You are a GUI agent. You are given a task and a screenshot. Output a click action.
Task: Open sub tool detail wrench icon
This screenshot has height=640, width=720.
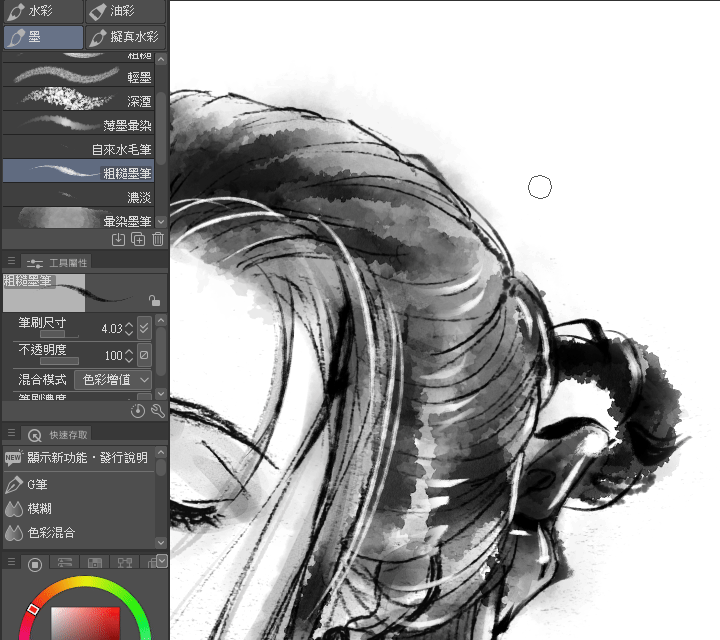158,411
